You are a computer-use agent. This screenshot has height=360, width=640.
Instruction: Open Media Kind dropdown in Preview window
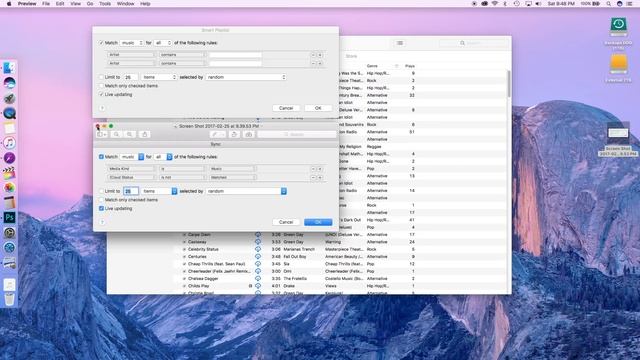[x=131, y=169]
